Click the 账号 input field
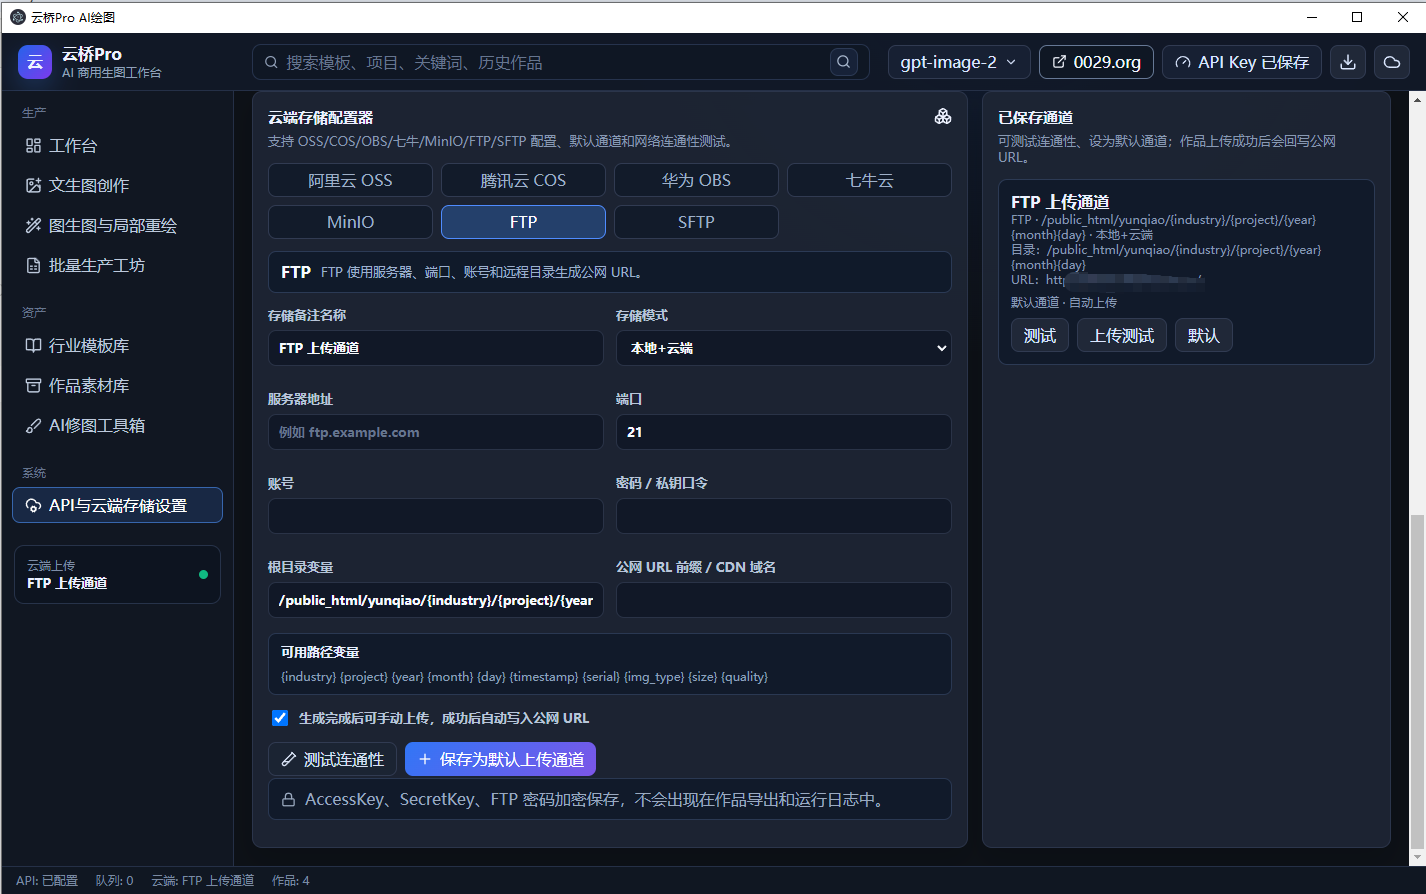The image size is (1426, 894). (x=435, y=516)
